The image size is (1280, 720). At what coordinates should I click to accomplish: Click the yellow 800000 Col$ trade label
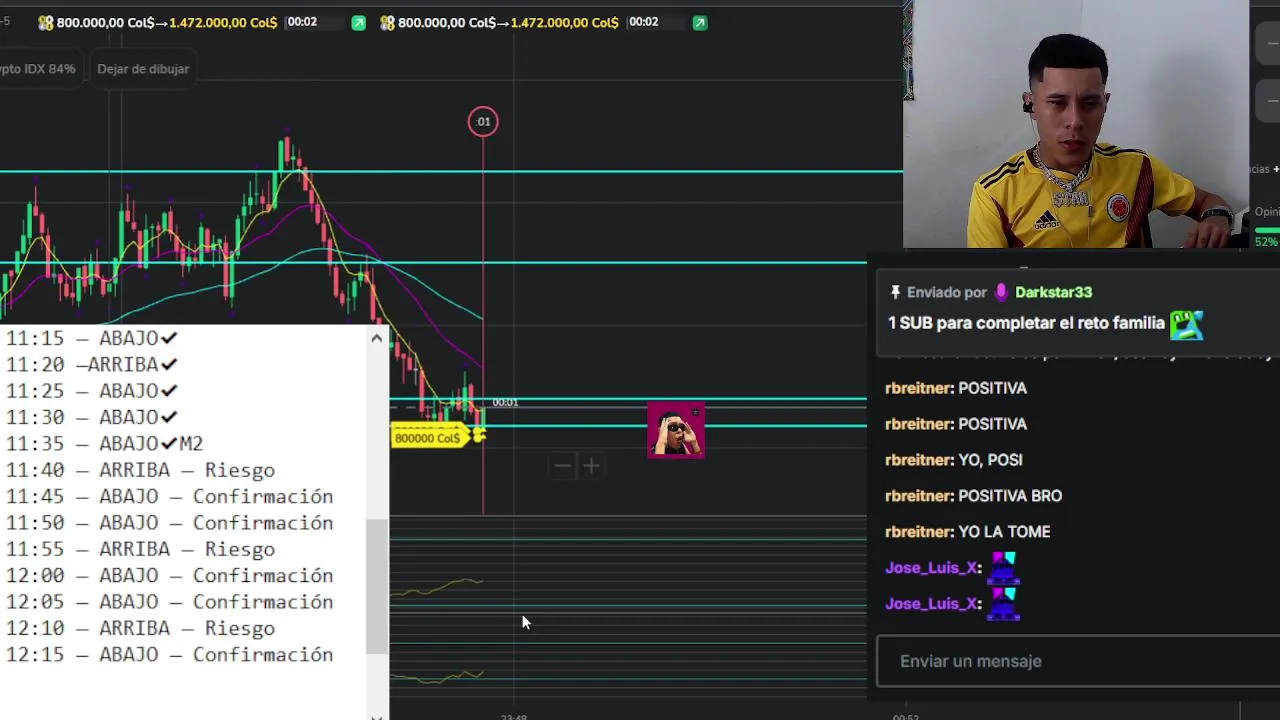428,437
